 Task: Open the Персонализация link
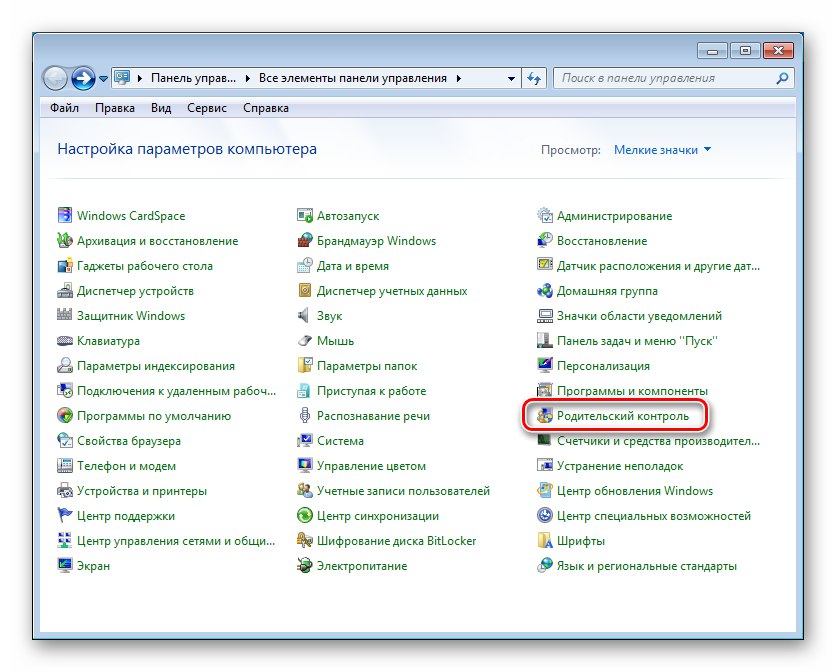[x=603, y=365]
